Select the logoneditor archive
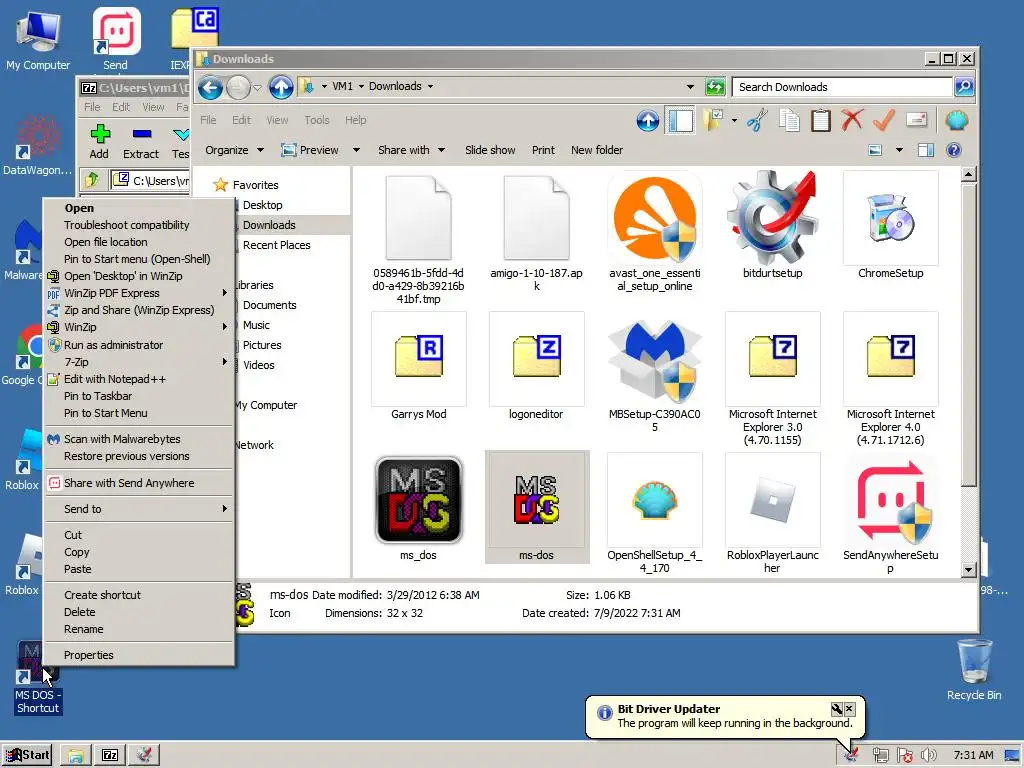 coord(536,367)
